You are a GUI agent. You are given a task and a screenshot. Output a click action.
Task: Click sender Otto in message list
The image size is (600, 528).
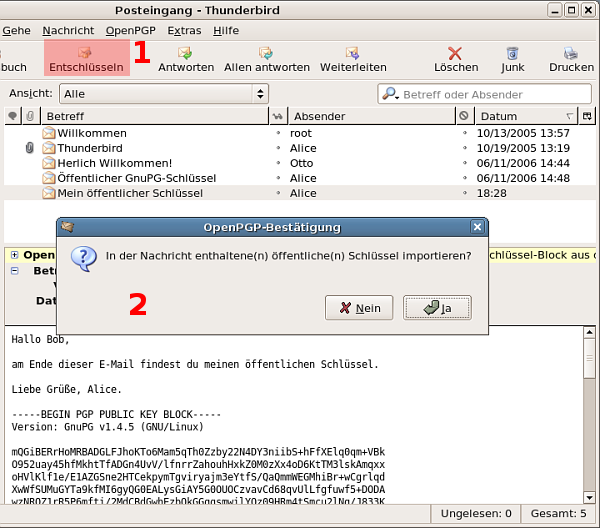pos(302,163)
